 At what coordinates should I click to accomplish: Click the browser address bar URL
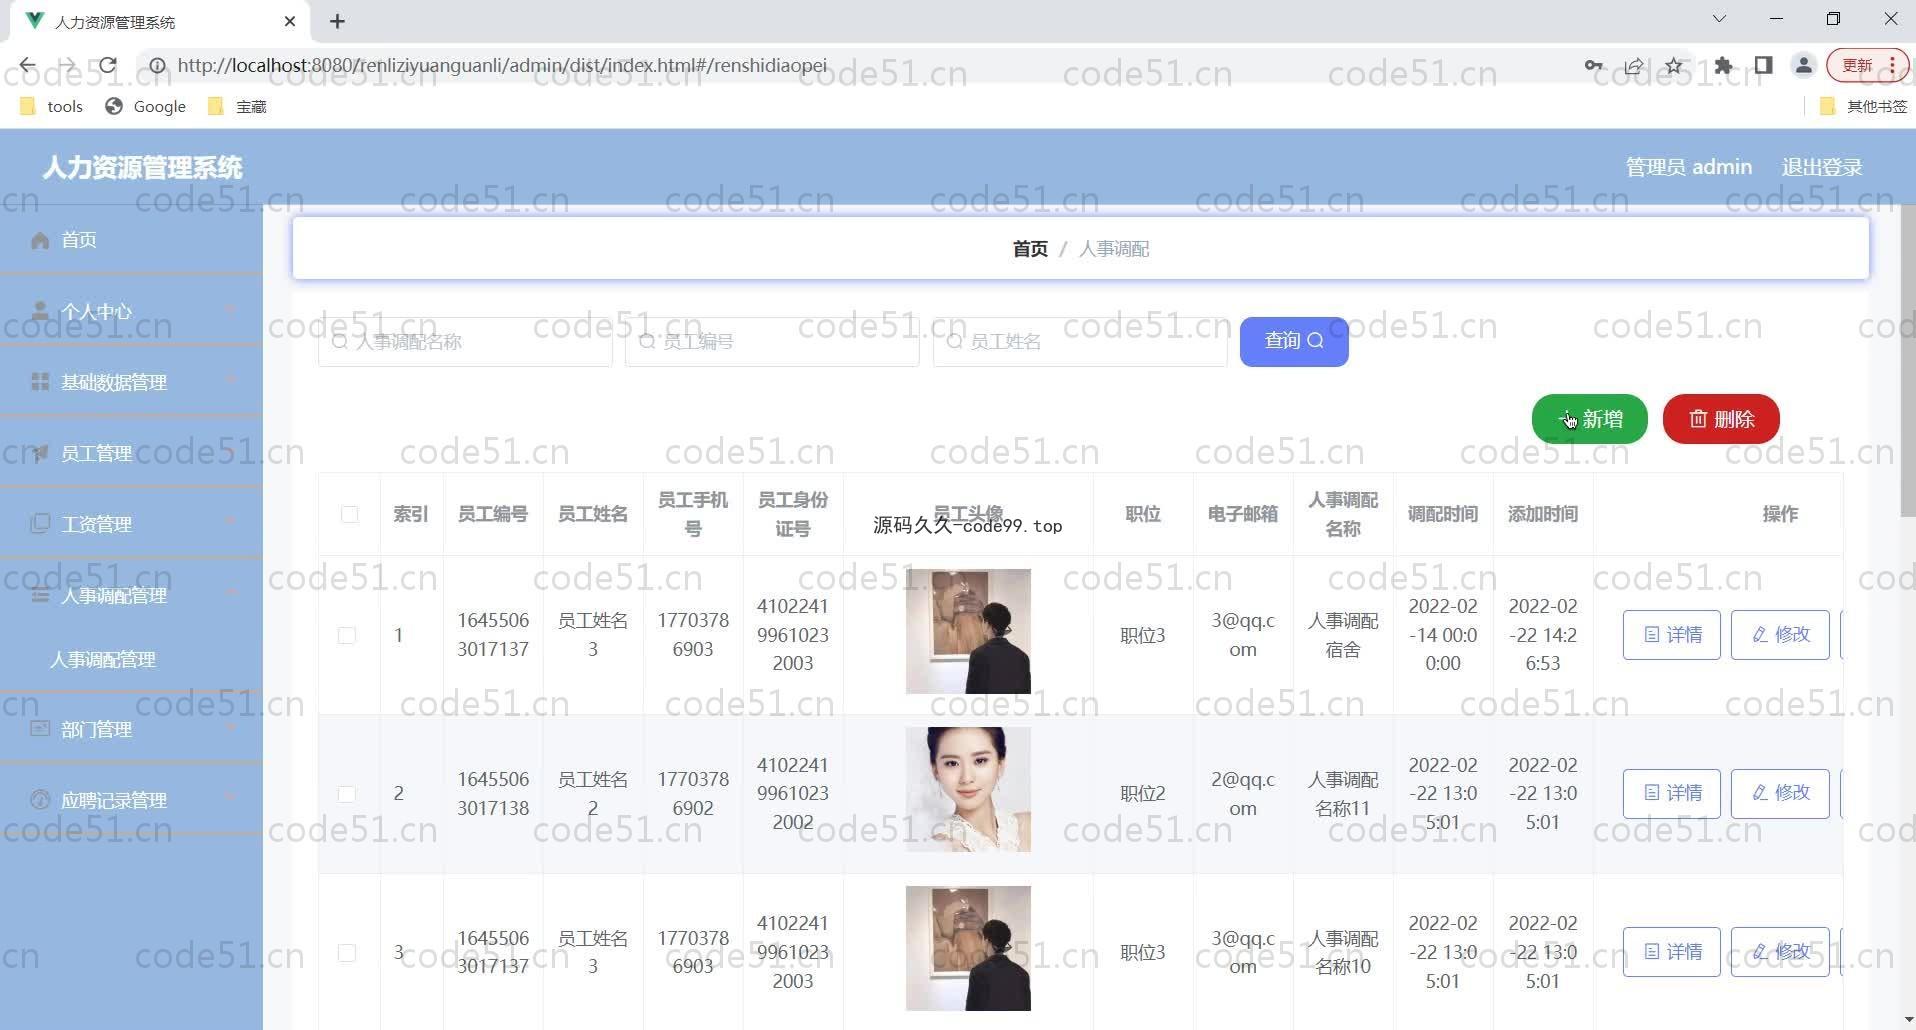tap(502, 66)
